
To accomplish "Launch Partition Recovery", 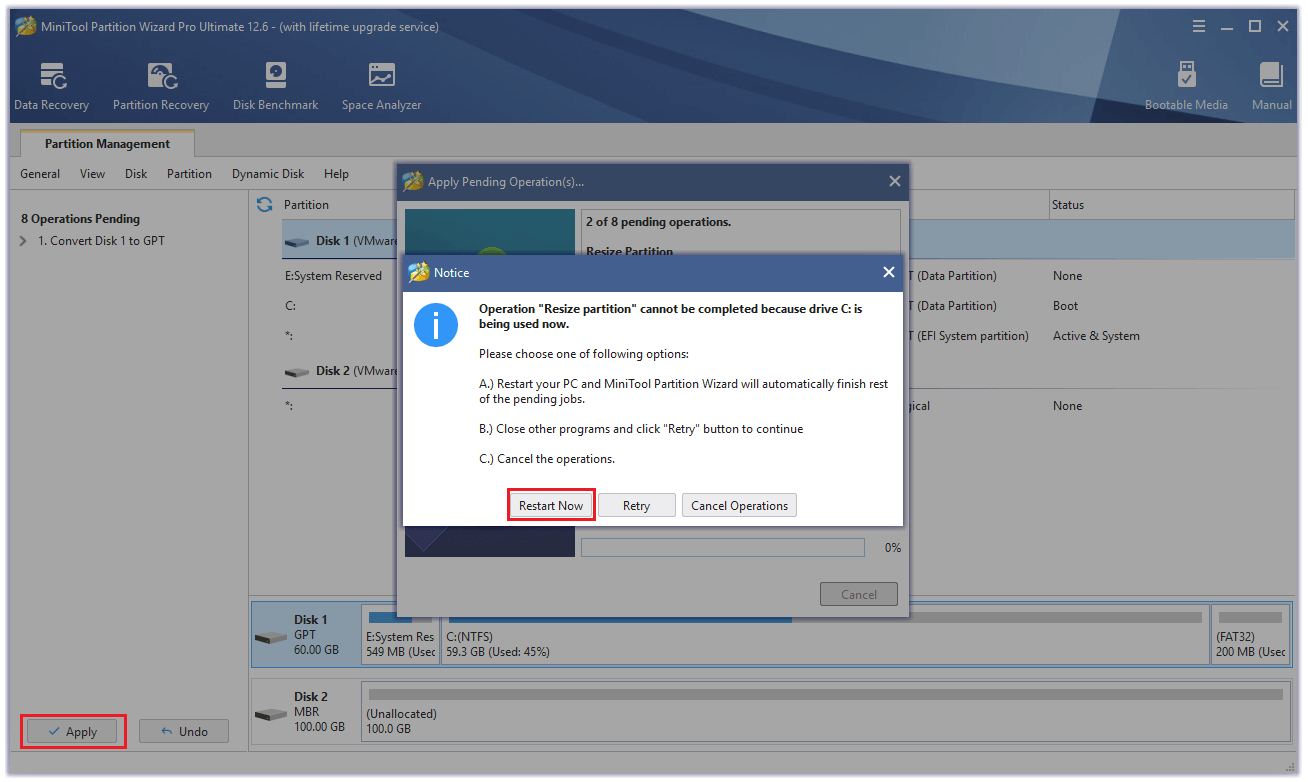I will pos(161,87).
